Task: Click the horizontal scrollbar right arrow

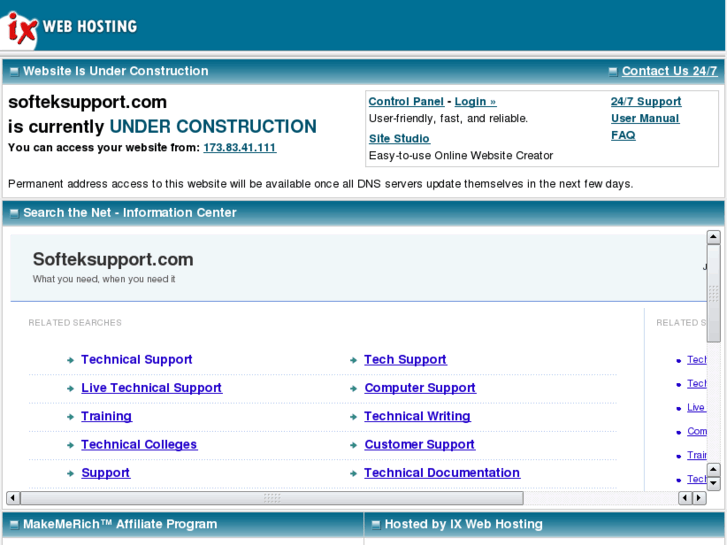Action: tap(699, 498)
